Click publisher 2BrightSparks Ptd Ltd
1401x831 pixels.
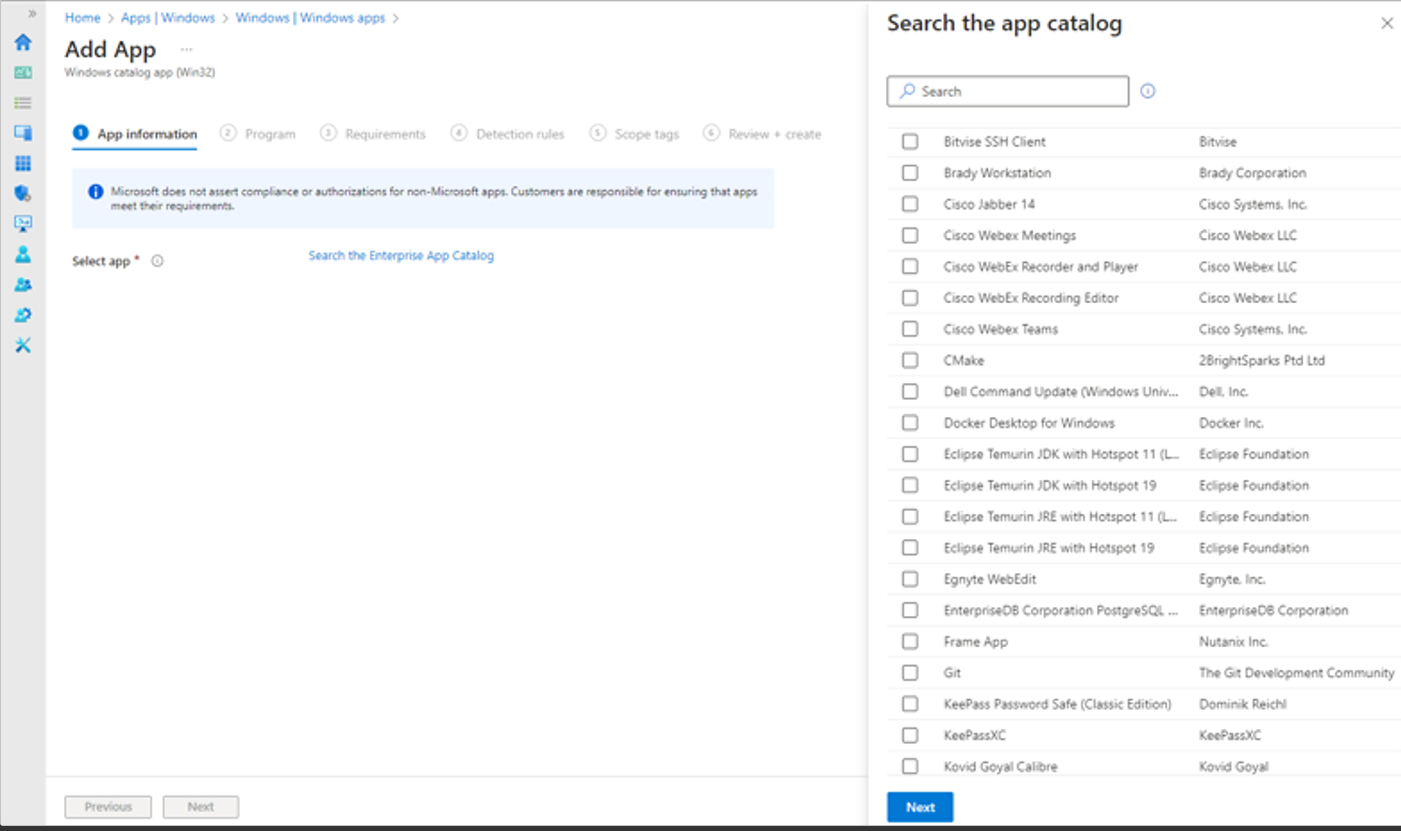(x=1262, y=360)
